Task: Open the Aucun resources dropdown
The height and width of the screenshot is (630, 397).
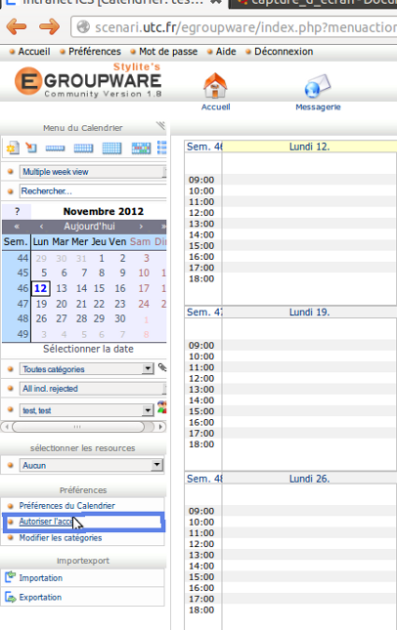Action: 91,465
